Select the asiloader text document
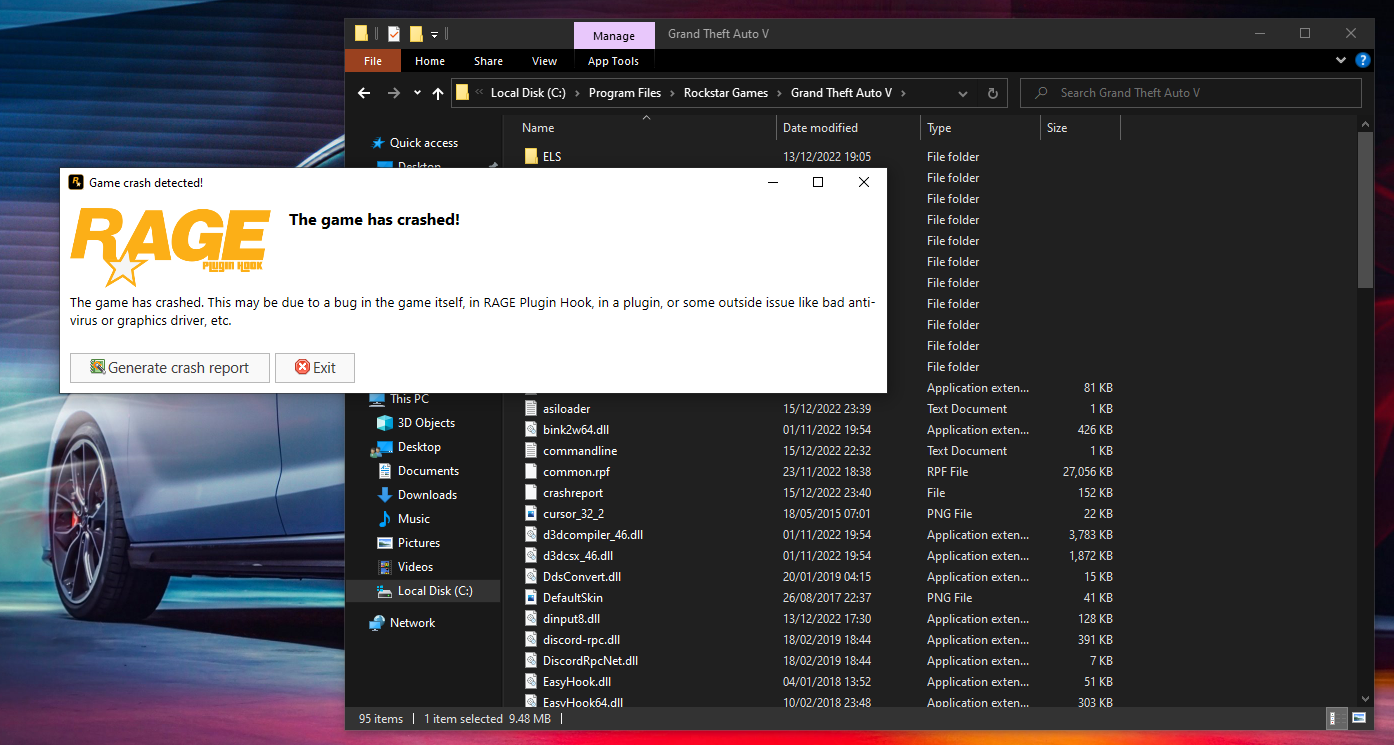 click(x=566, y=409)
